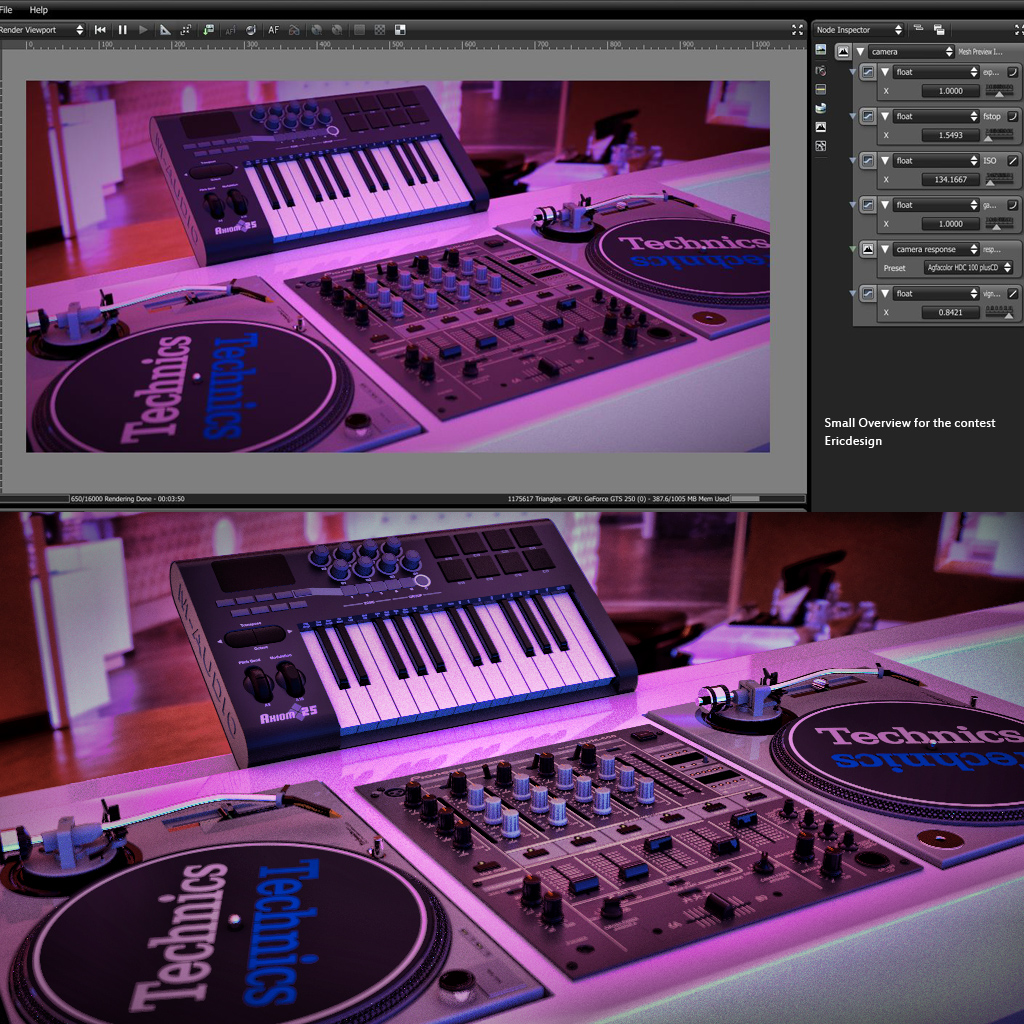Click the stacked windows icon in Node Inspector

[x=939, y=29]
